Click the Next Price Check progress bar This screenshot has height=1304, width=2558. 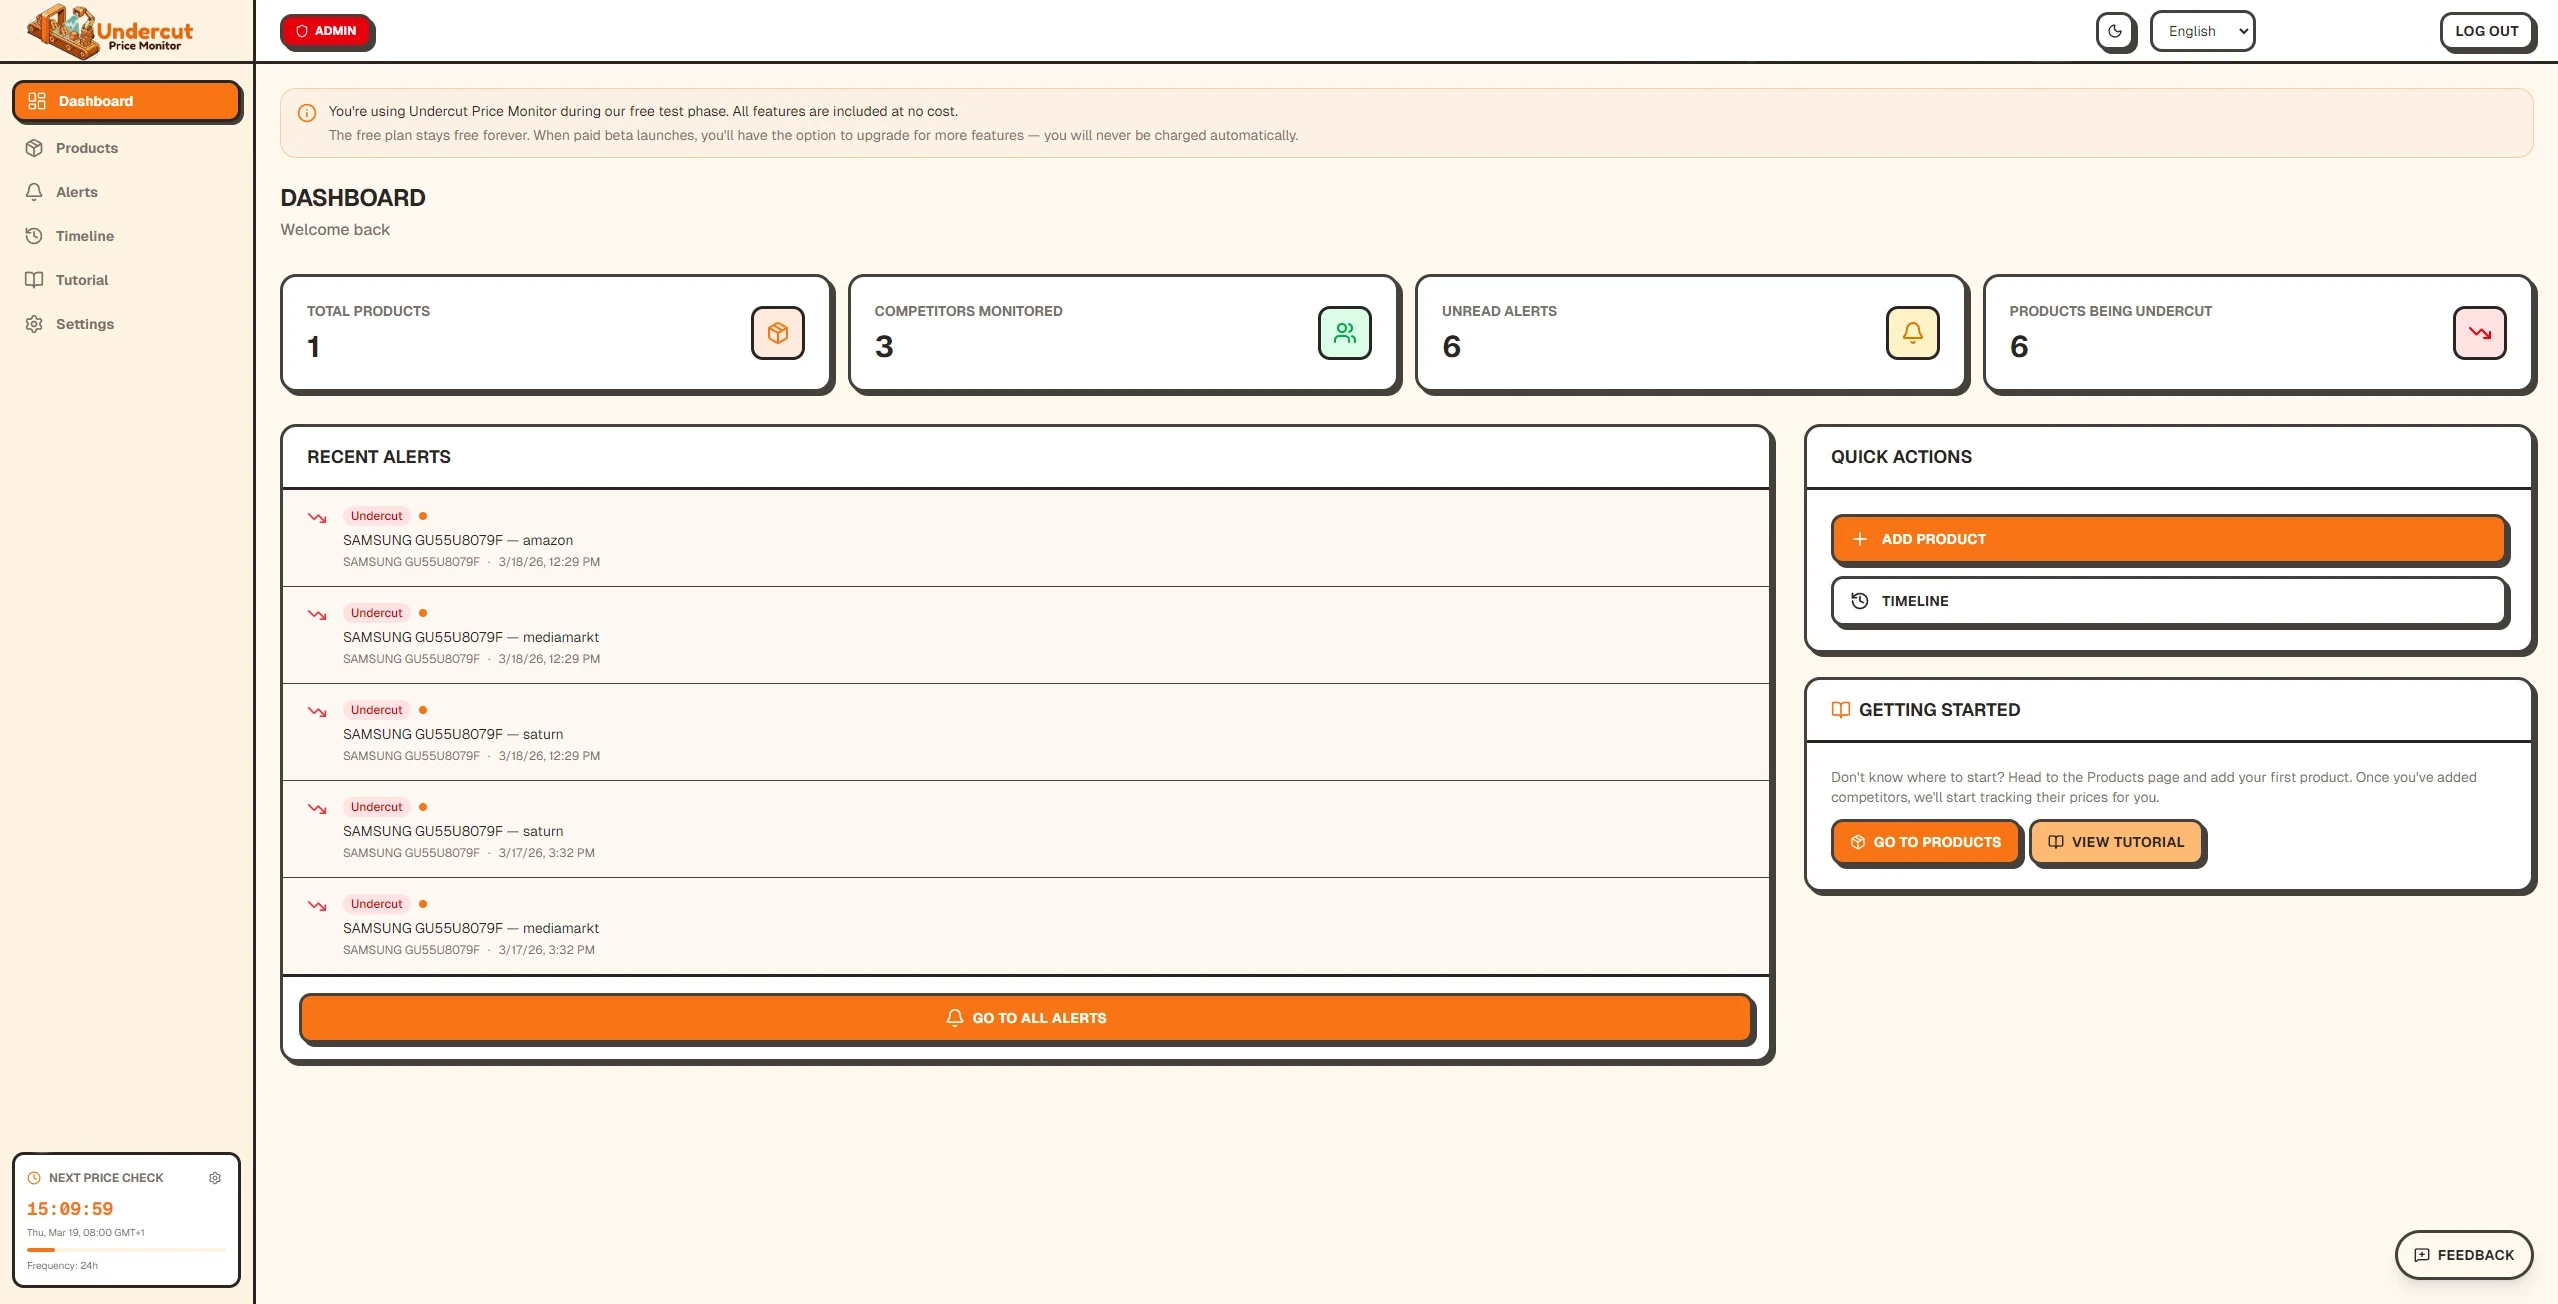pyautogui.click(x=127, y=1249)
